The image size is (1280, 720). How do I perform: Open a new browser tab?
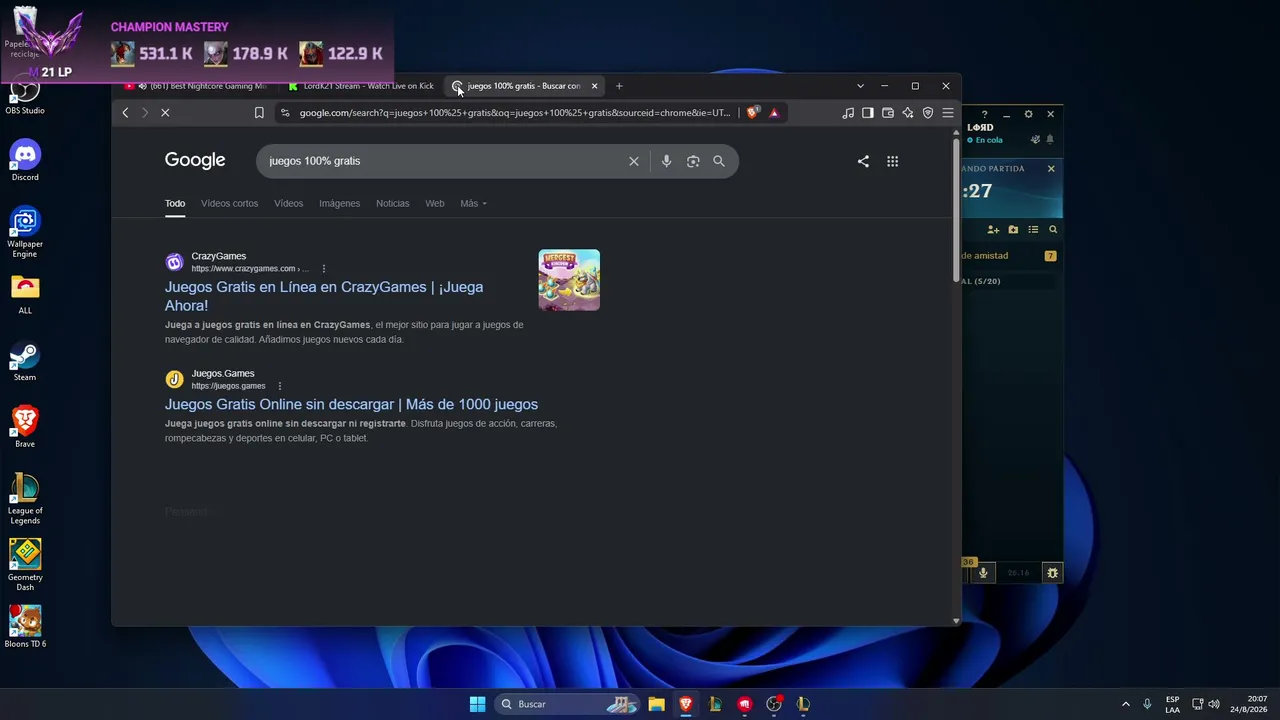coord(619,86)
